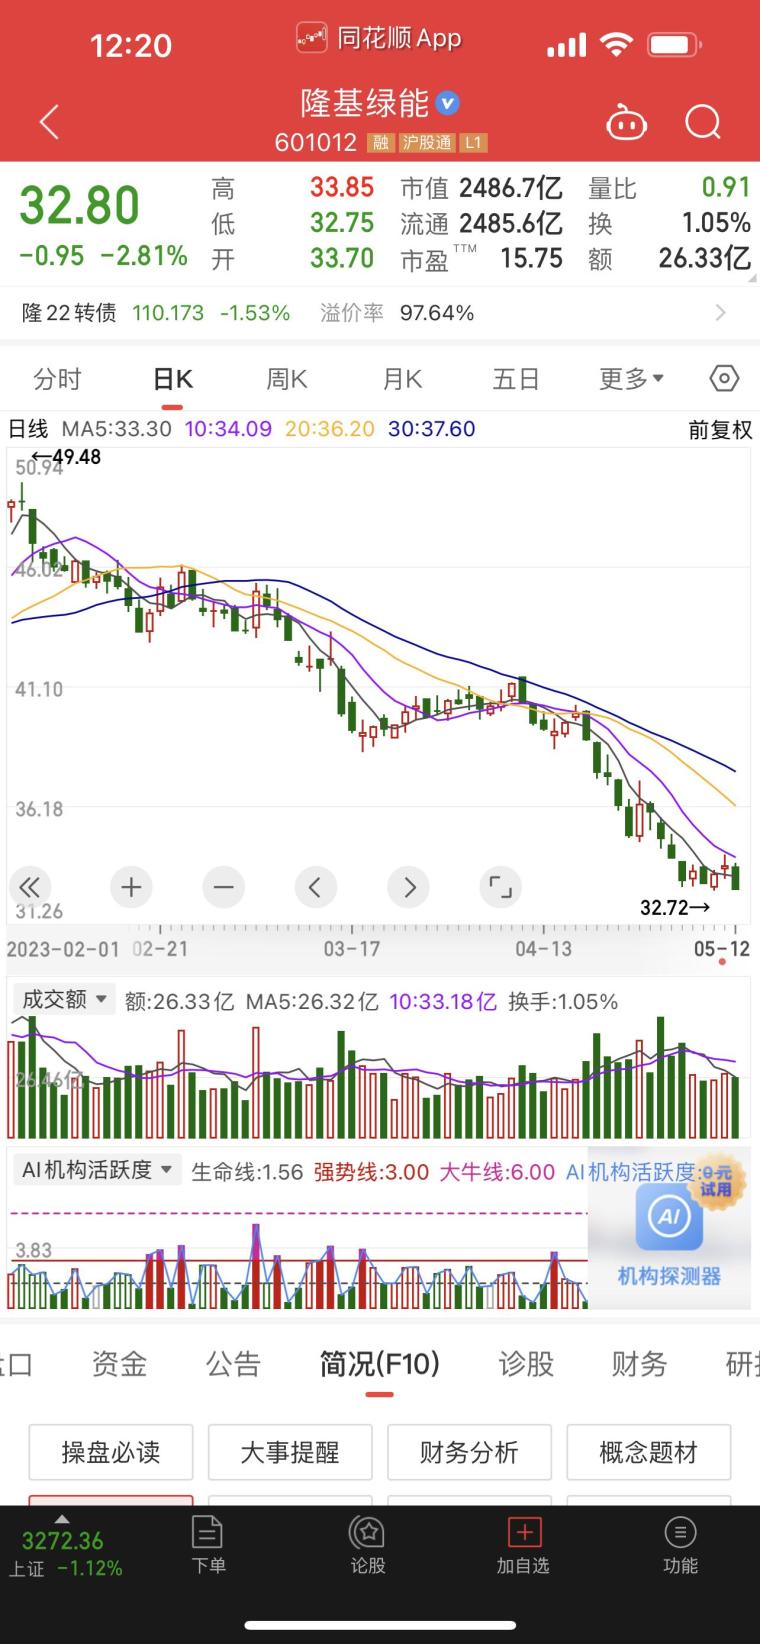Open chart settings hexagon icon
Viewport: 760px width, 1644px height.
pyautogui.click(x=723, y=378)
